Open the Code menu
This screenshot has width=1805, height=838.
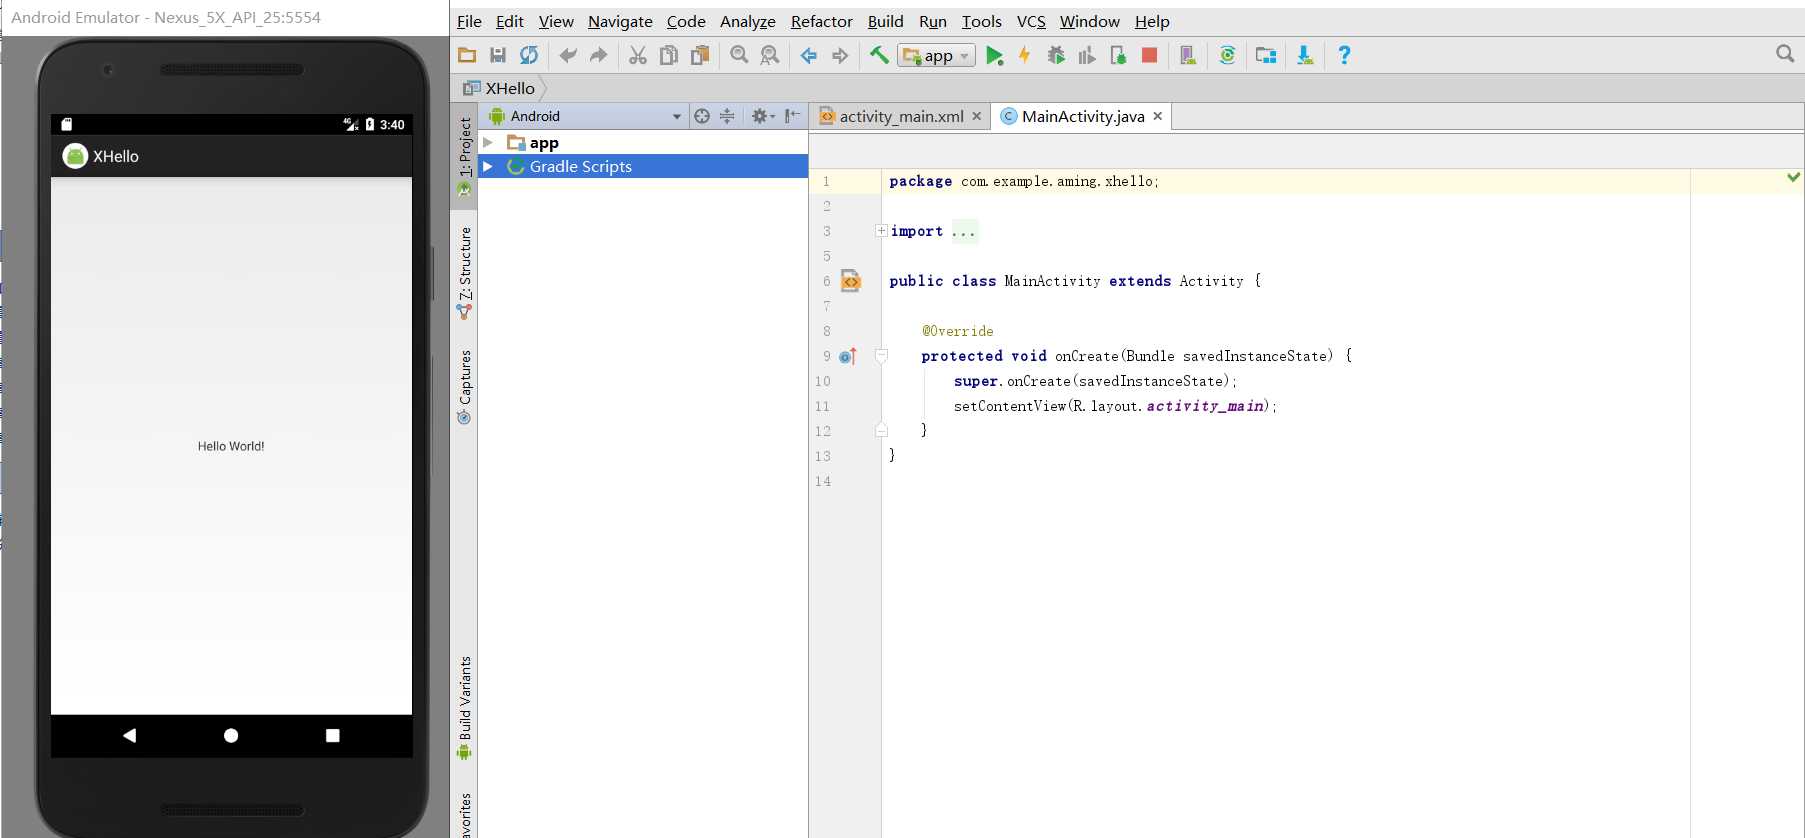686,21
